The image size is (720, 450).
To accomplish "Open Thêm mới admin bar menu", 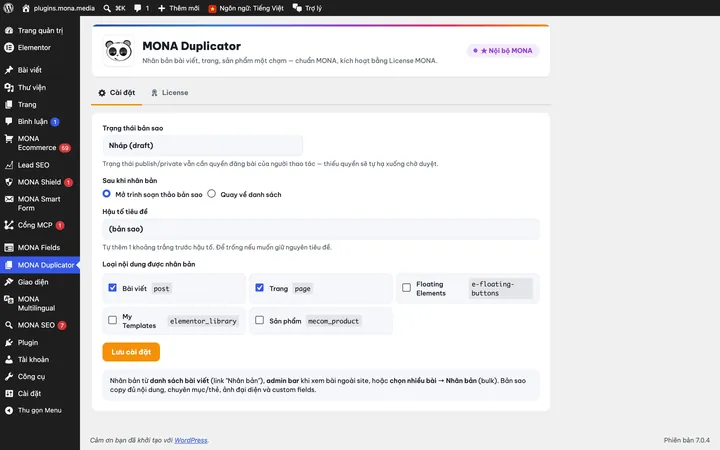I will coord(178,8).
